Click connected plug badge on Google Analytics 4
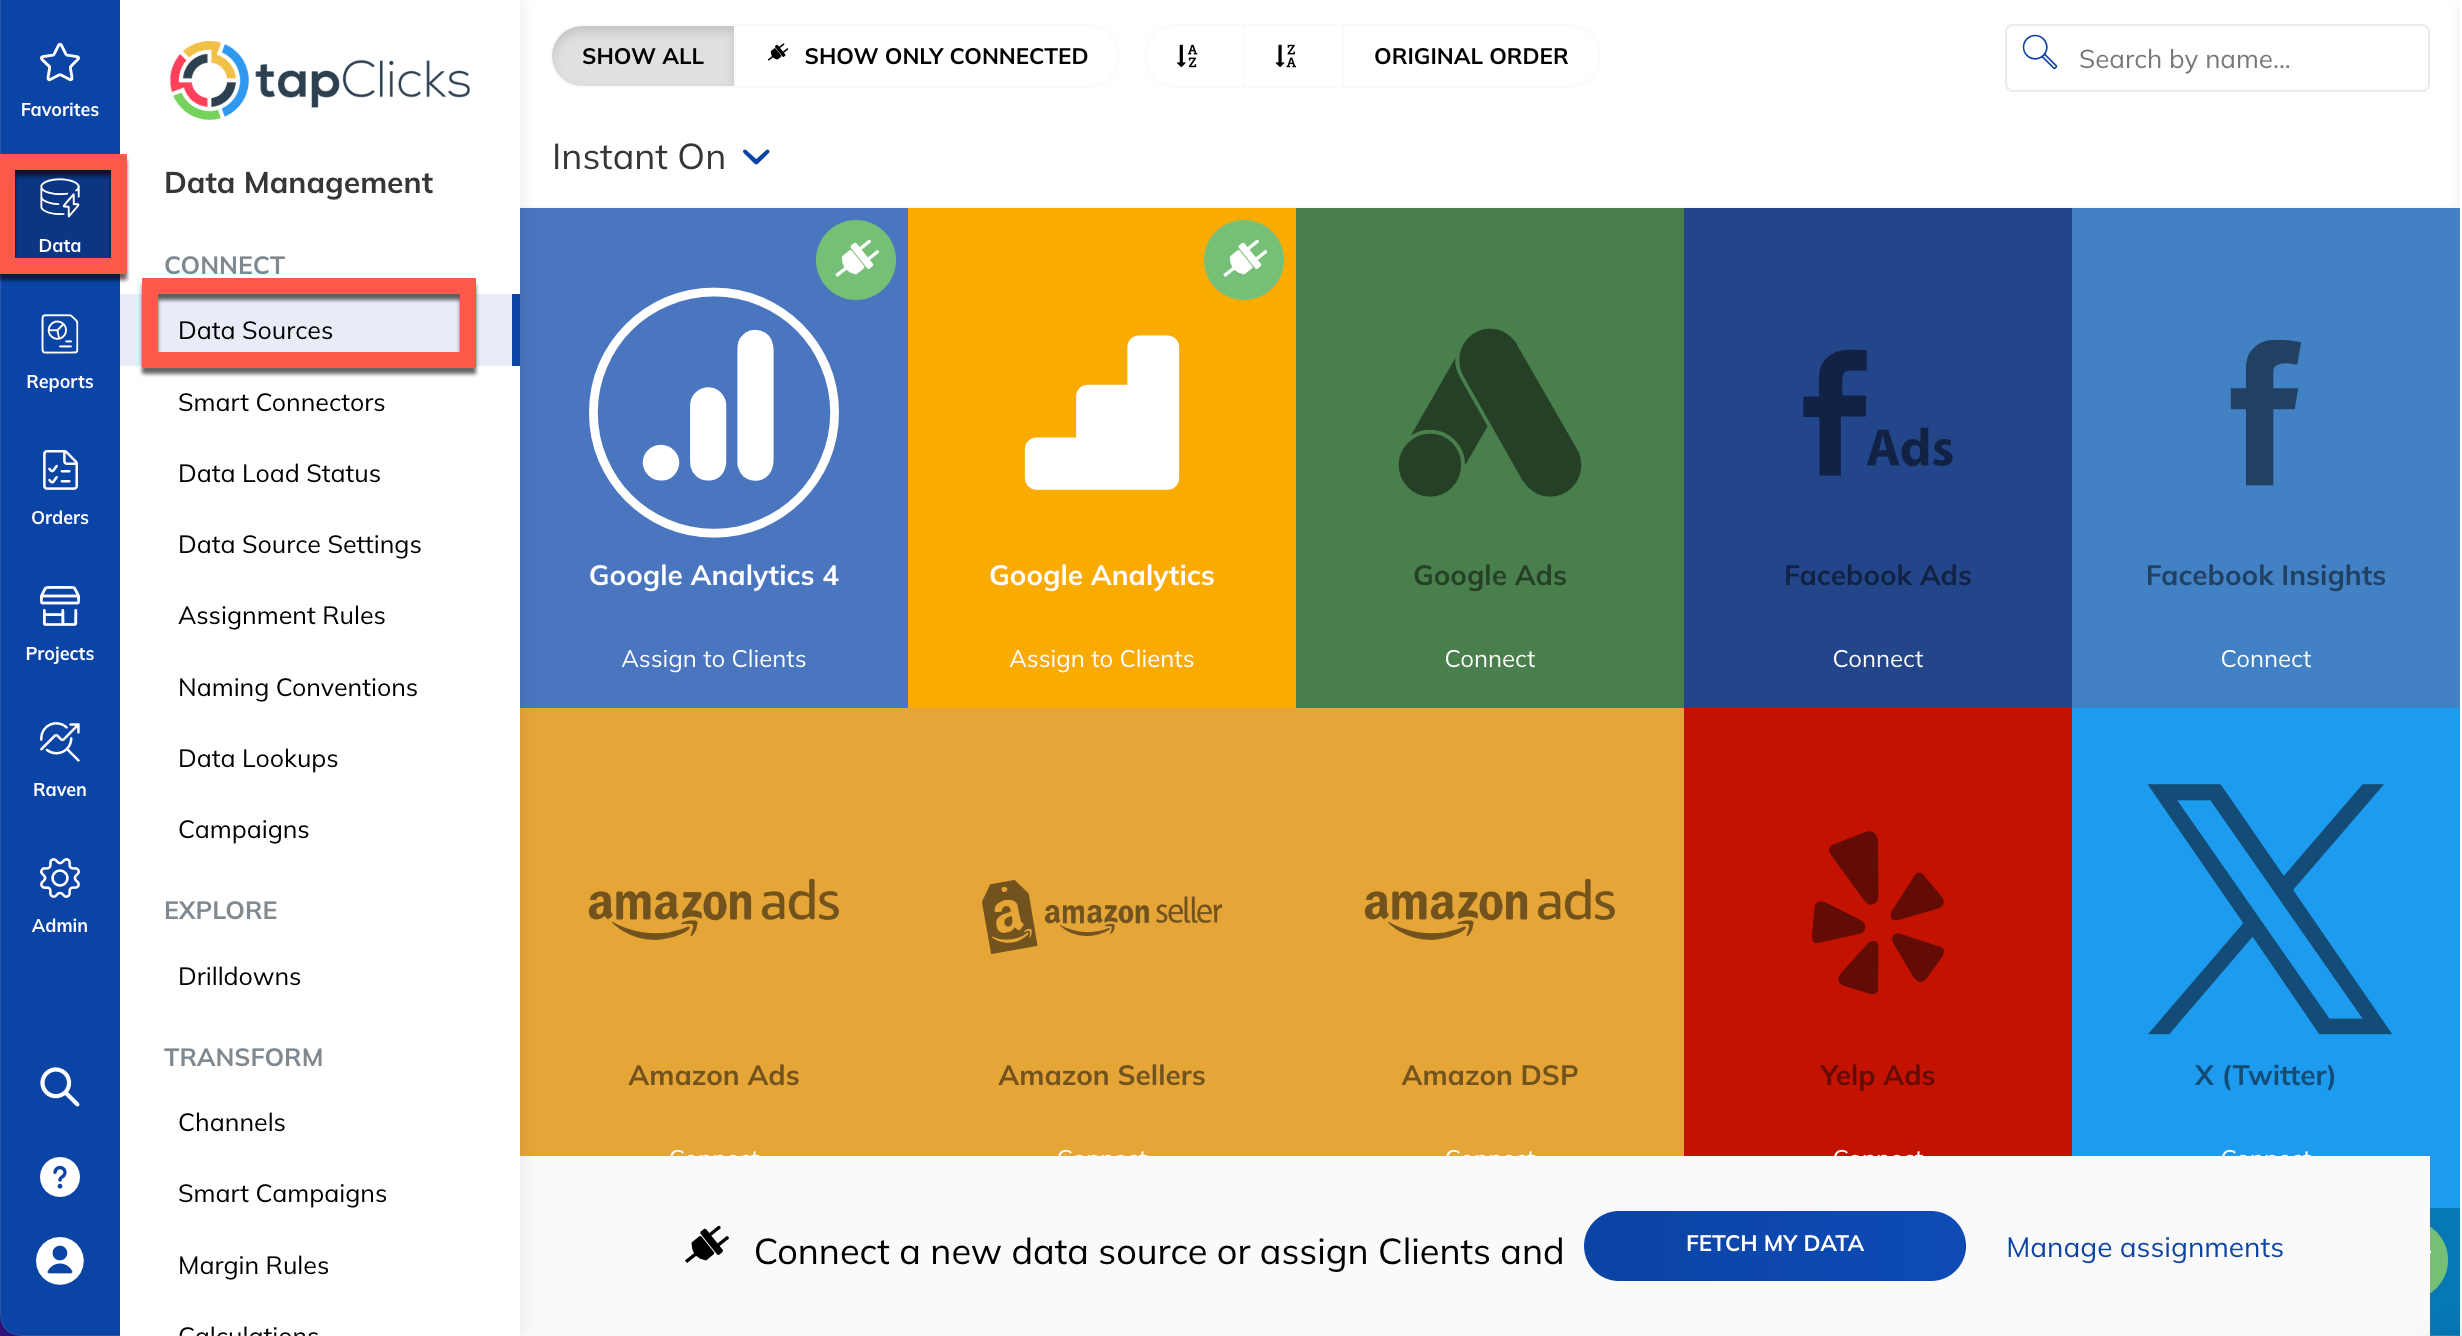This screenshot has height=1336, width=2462. pyautogui.click(x=856, y=260)
